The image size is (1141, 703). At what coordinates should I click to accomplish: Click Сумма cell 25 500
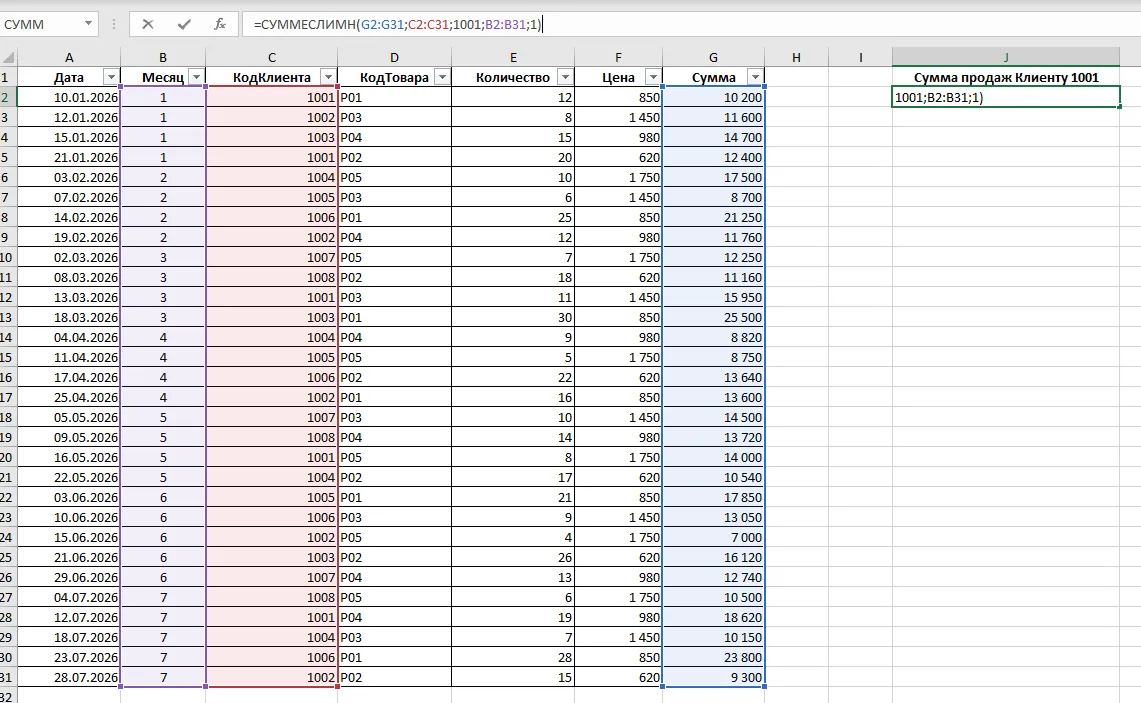point(713,317)
